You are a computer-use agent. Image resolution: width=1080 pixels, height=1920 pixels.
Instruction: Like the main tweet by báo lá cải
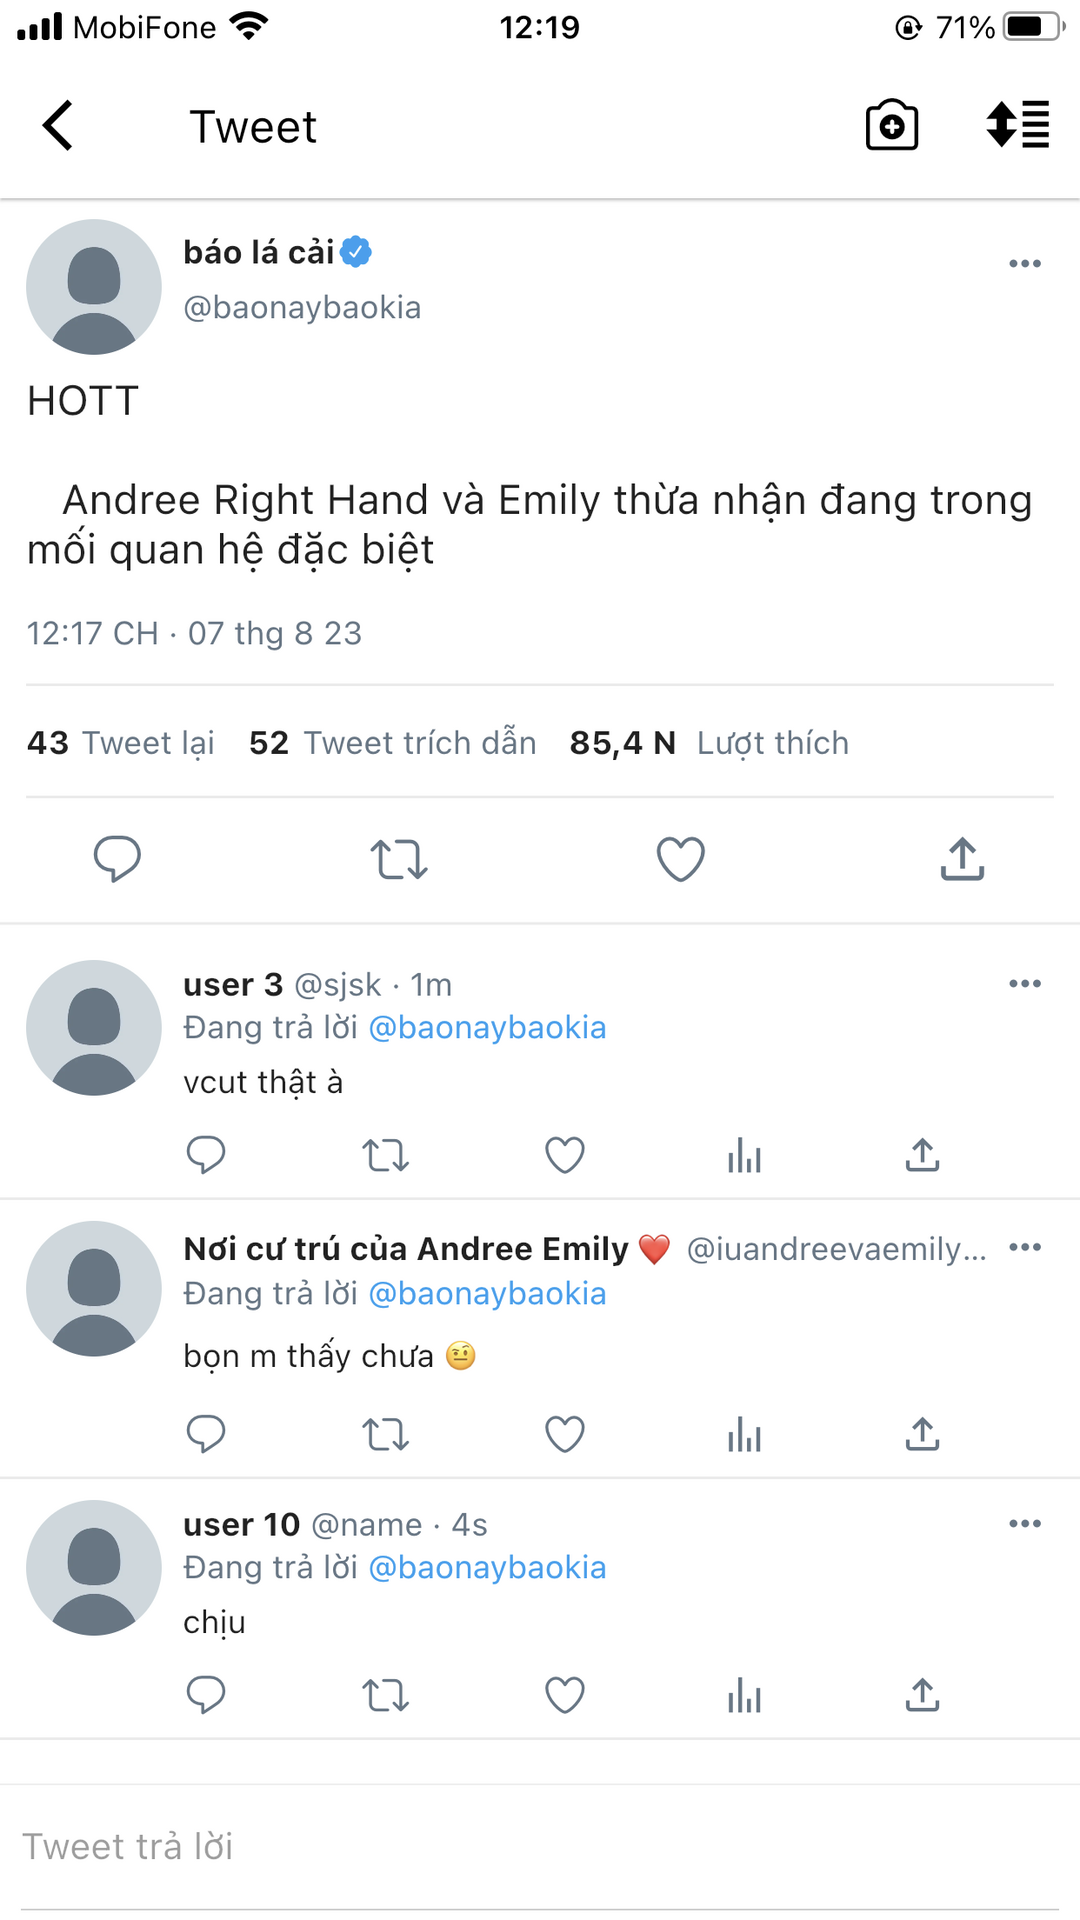click(x=680, y=858)
